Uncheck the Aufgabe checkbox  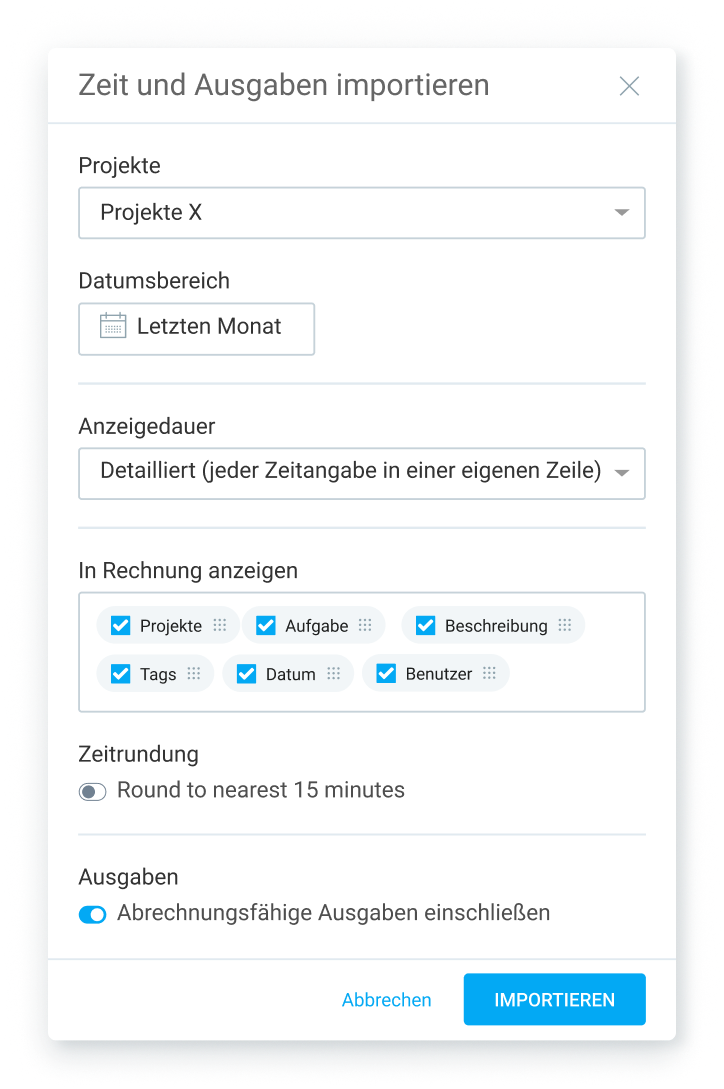point(265,626)
